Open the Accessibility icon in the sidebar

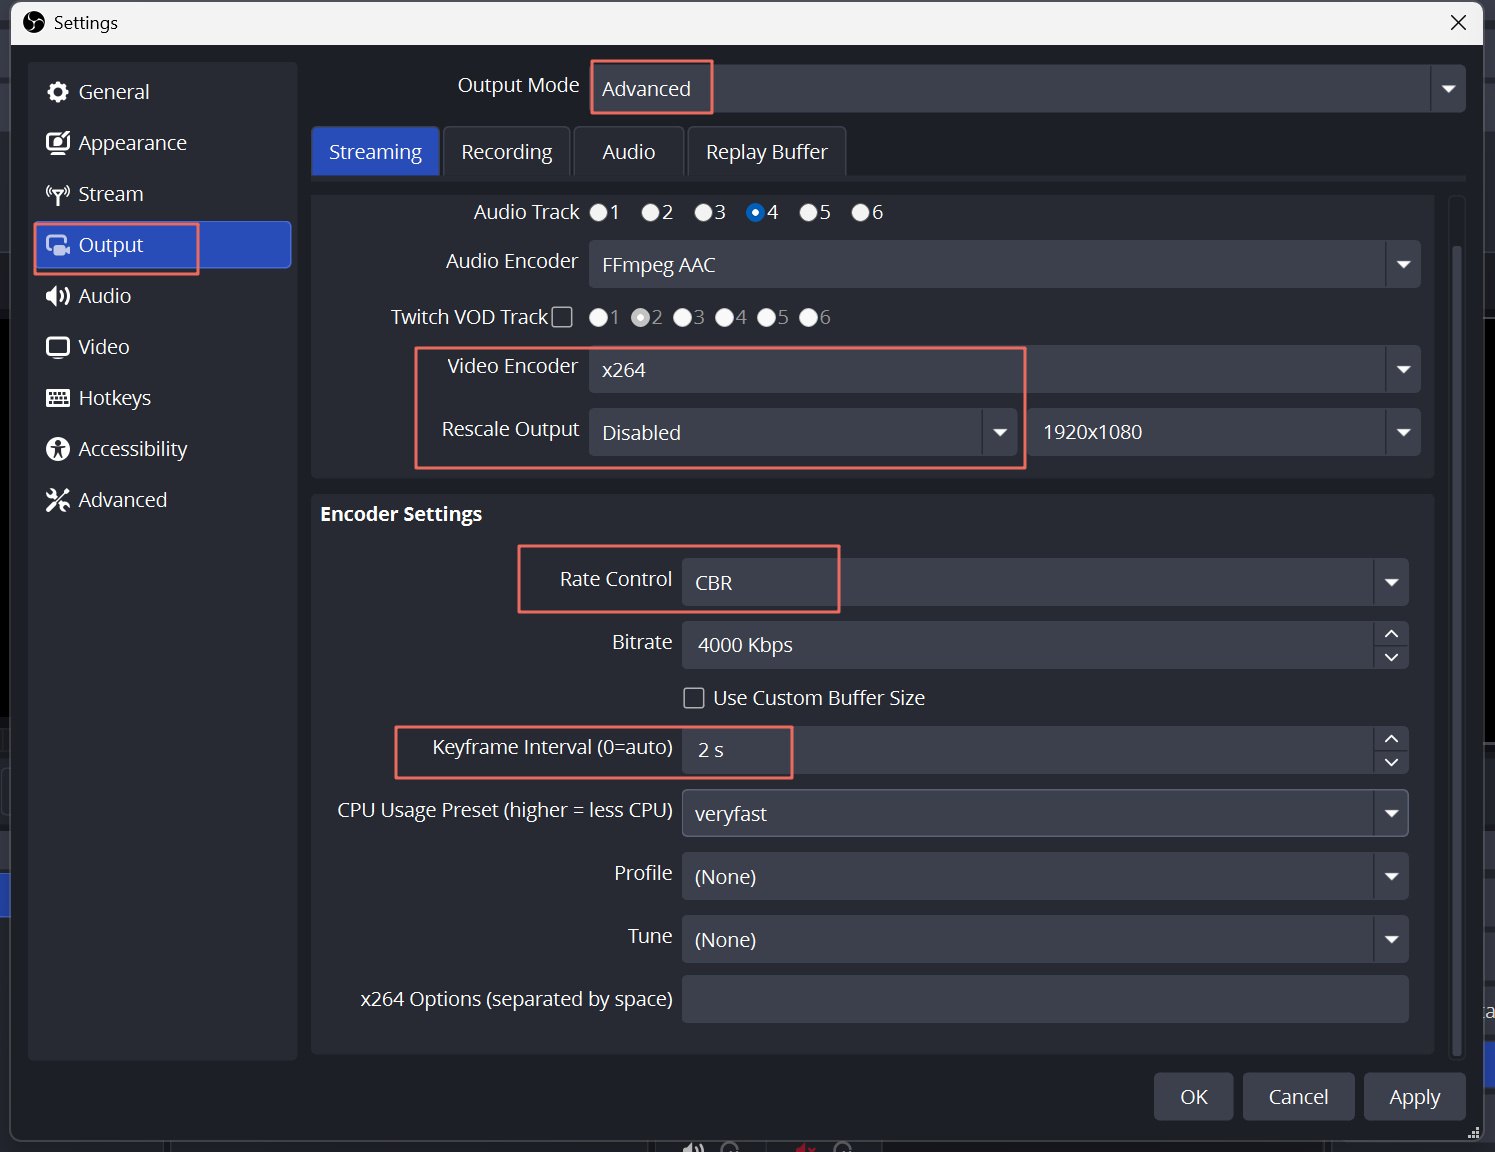point(58,449)
